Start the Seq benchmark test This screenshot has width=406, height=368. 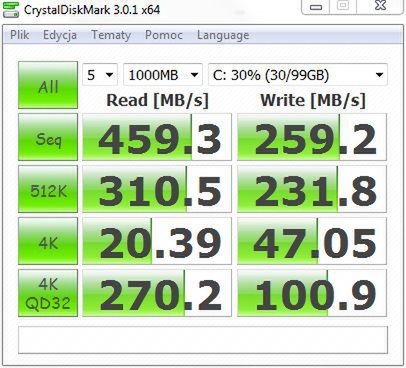tap(48, 137)
